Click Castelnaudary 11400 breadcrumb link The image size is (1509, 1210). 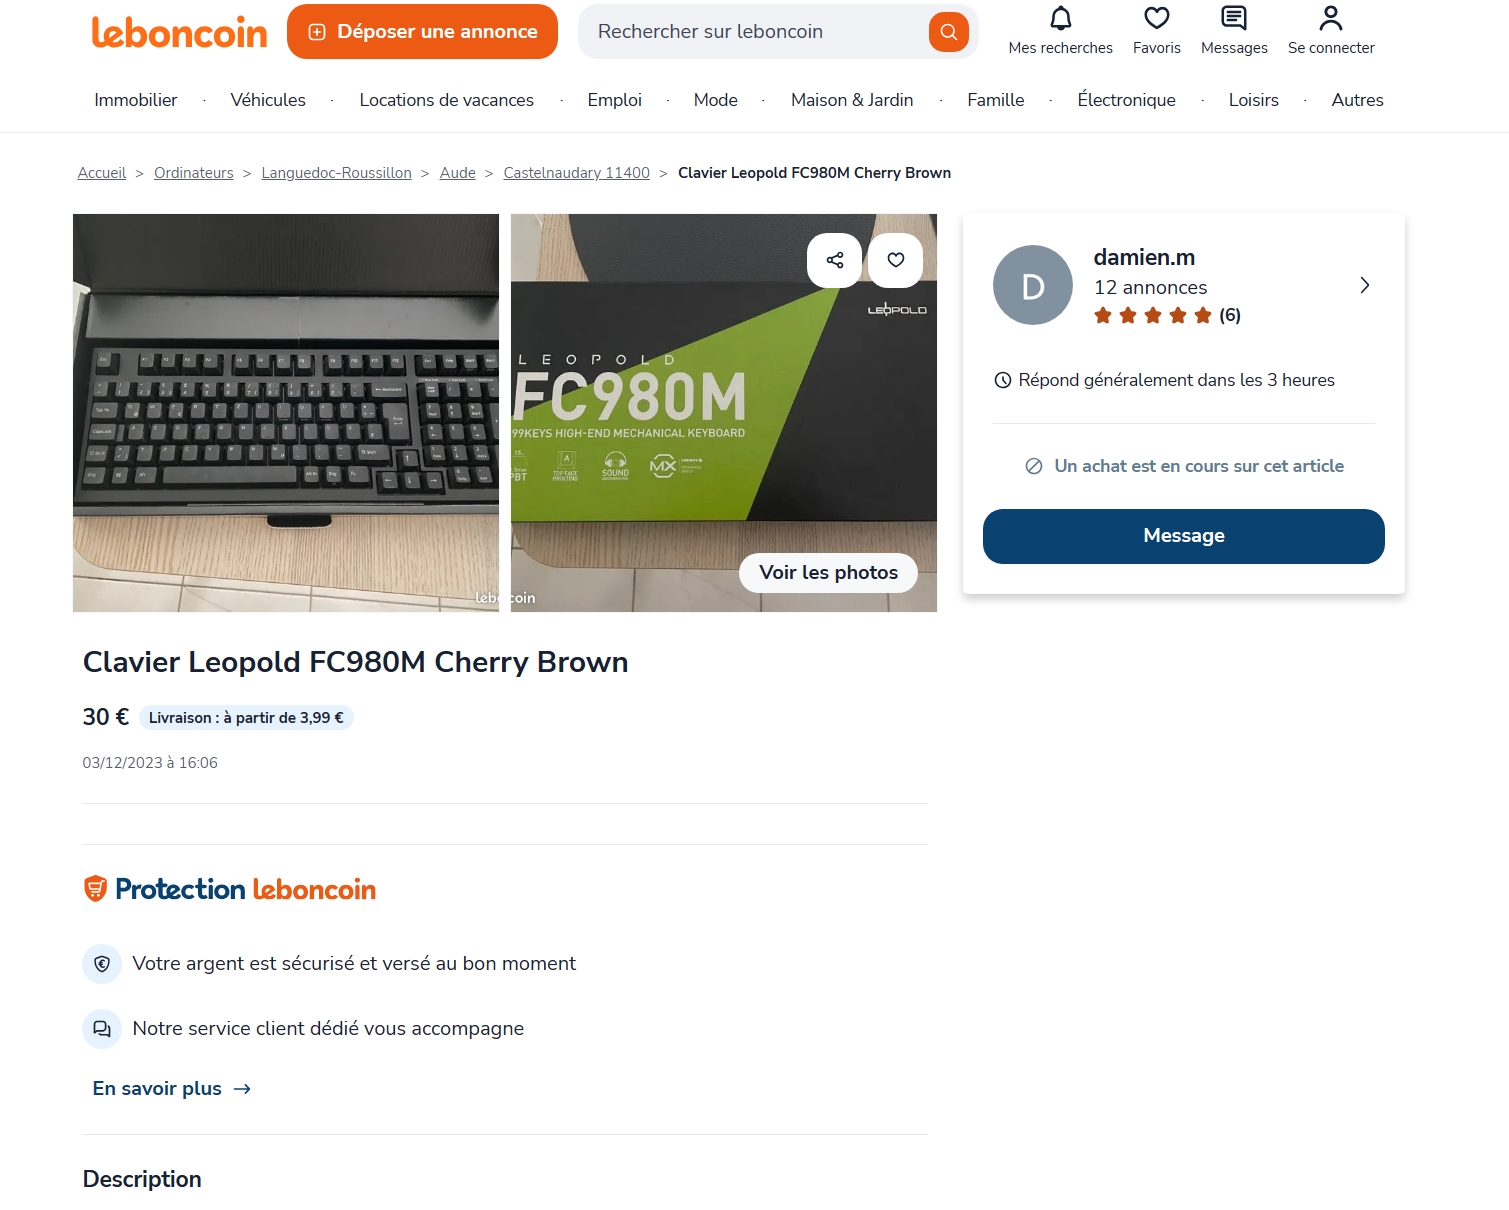click(576, 173)
